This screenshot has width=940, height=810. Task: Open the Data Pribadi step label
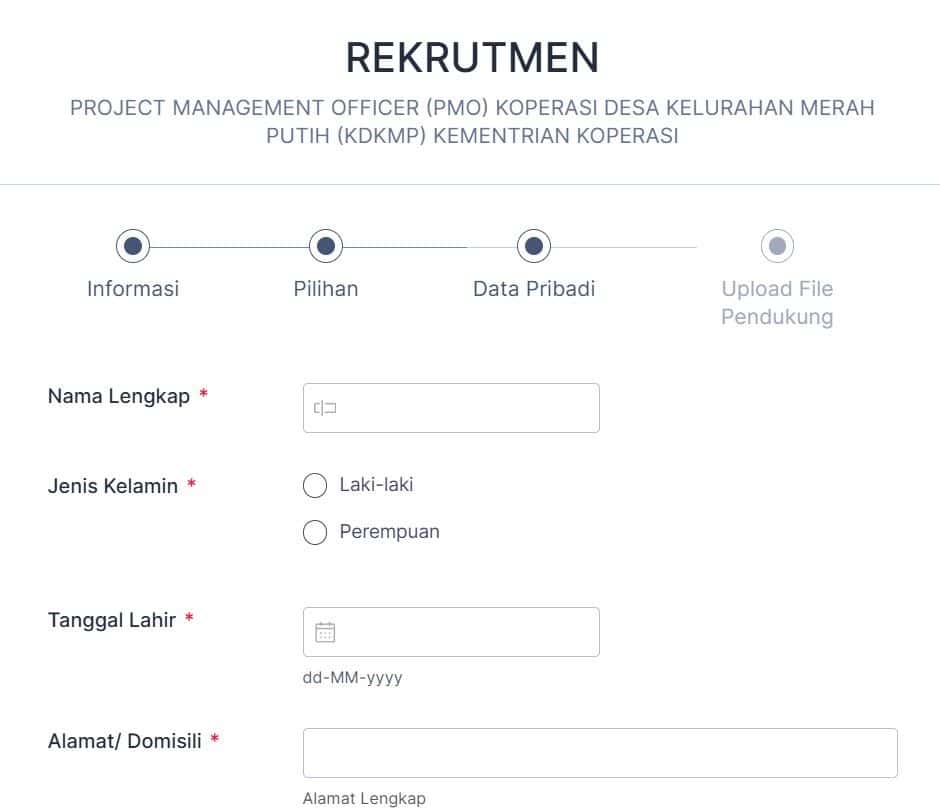tap(534, 288)
